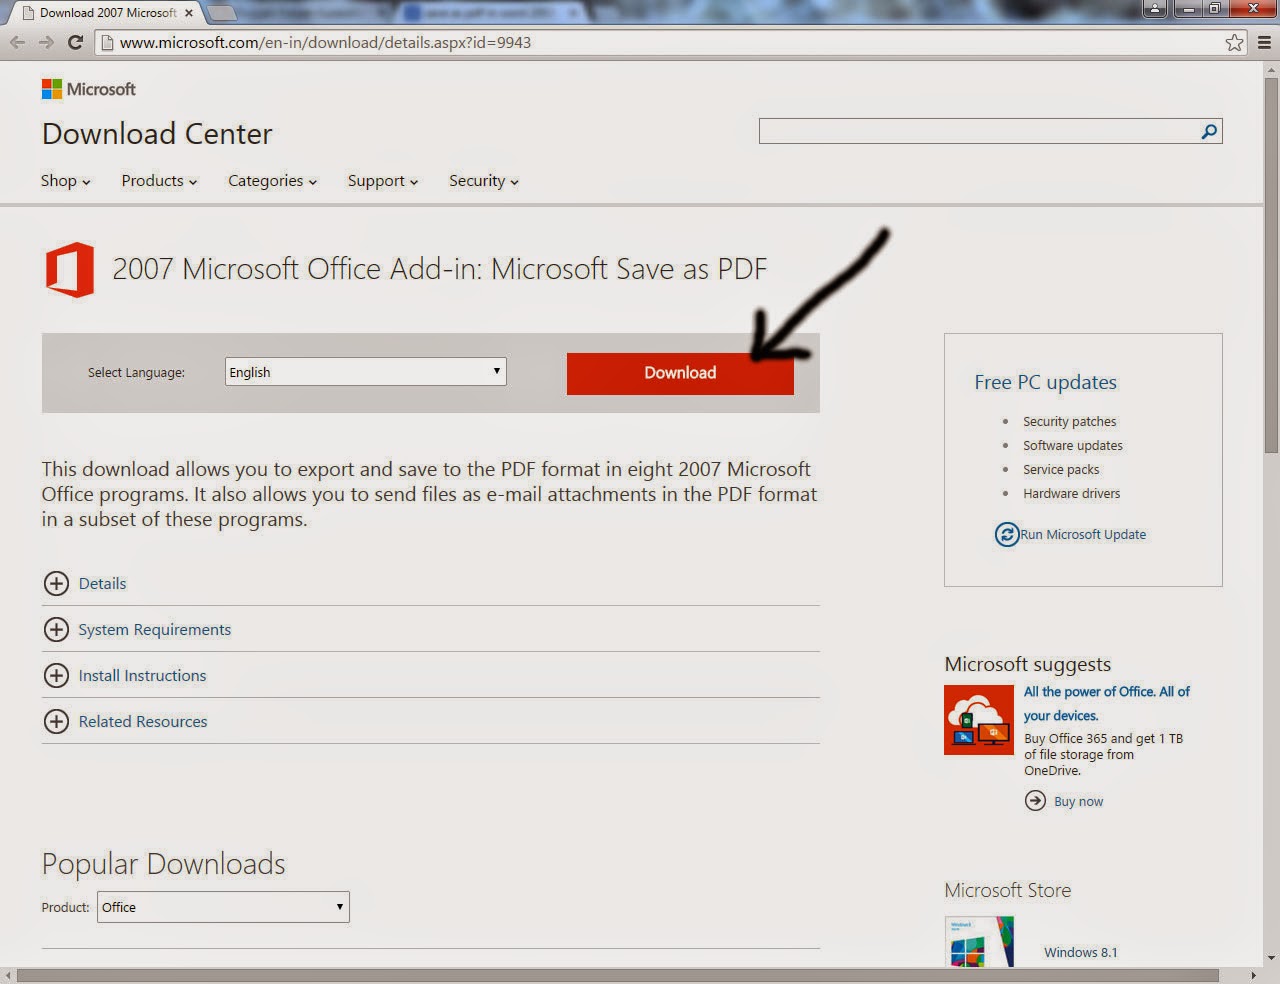Viewport: 1280px width, 984px height.
Task: Click the red Office logo icon
Action: [70, 270]
